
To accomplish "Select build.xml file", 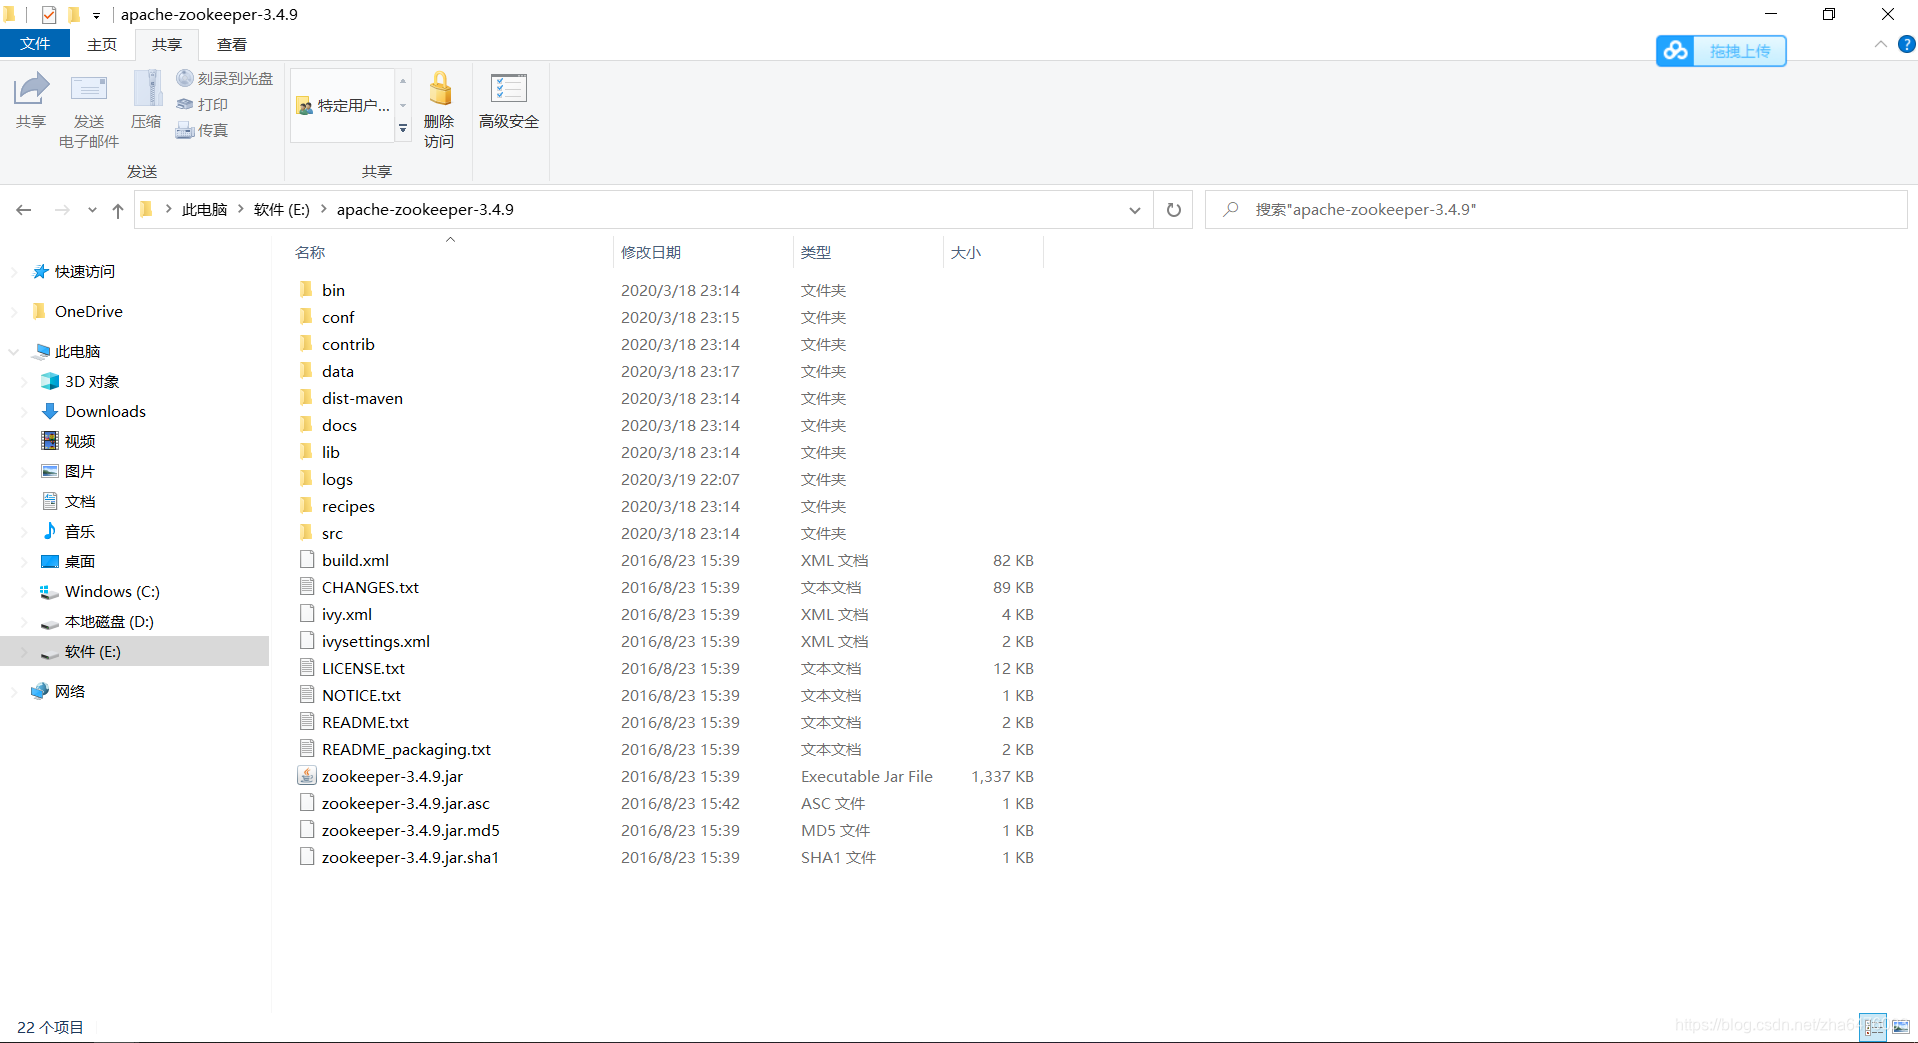I will pyautogui.click(x=355, y=560).
